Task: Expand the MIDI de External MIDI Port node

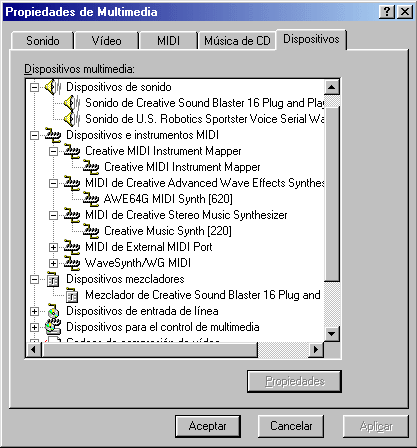Action: (53, 247)
